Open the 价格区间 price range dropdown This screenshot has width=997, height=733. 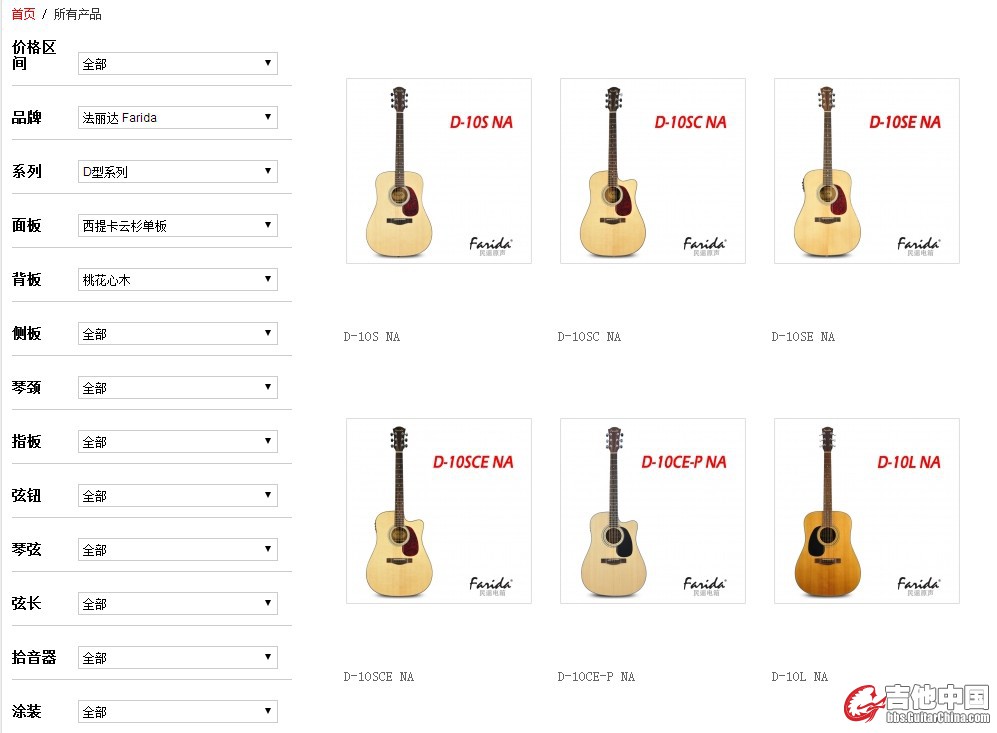pos(177,64)
